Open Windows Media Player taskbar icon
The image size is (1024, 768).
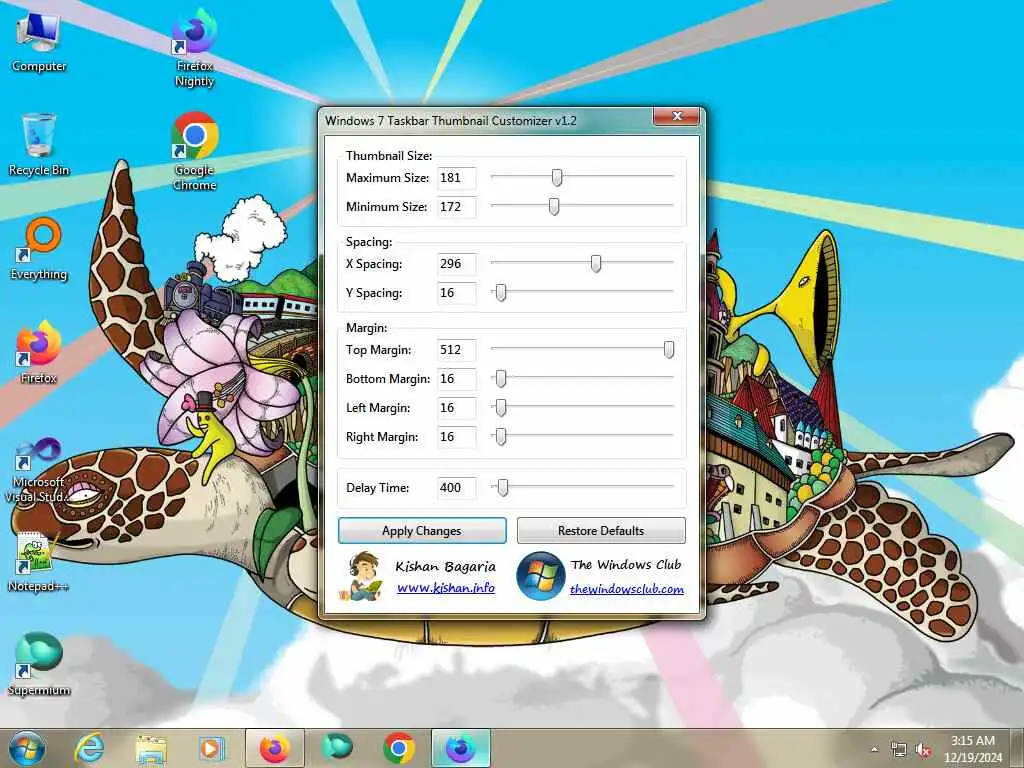[x=211, y=748]
